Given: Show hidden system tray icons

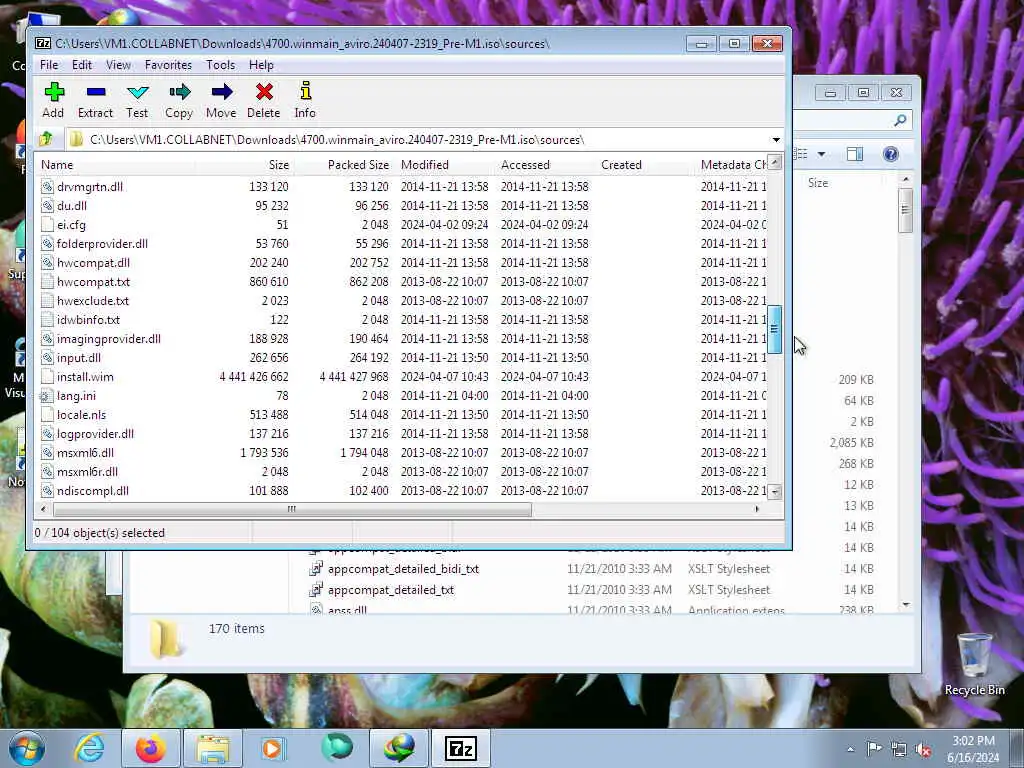Looking at the screenshot, I should pyautogui.click(x=850, y=749).
